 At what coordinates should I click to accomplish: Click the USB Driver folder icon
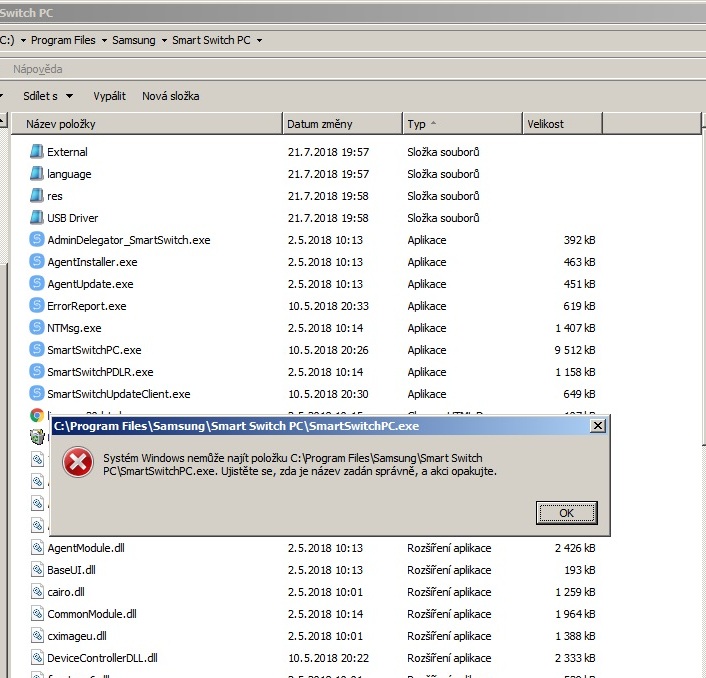(36, 218)
